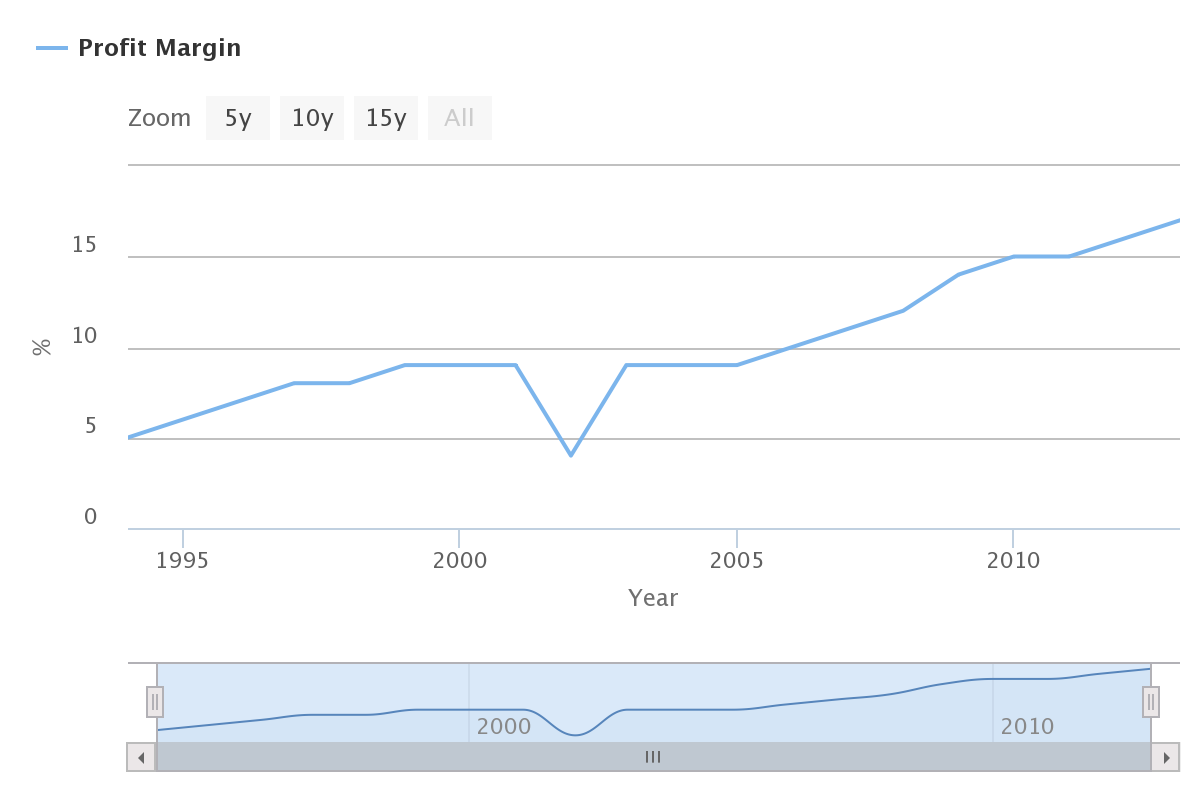Click the line at year 2010
Screen dimensions: 1200x800
(x=1014, y=257)
